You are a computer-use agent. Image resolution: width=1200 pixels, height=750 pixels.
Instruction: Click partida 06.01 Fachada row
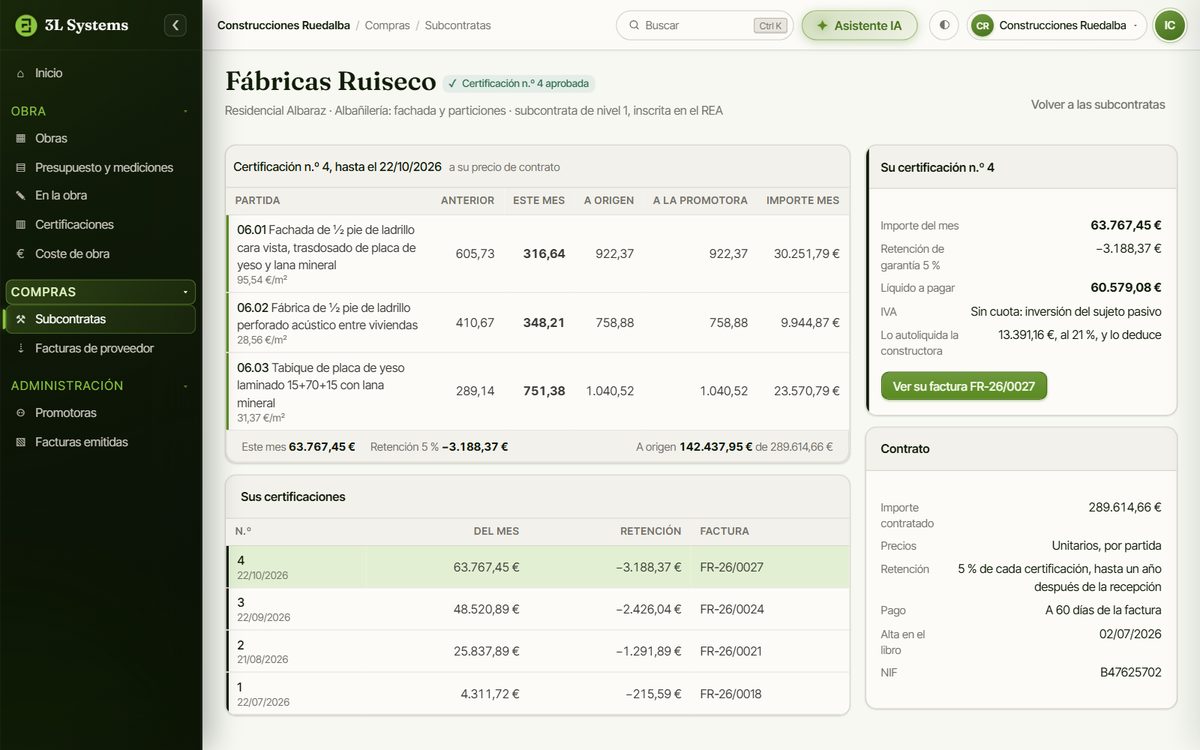point(538,253)
